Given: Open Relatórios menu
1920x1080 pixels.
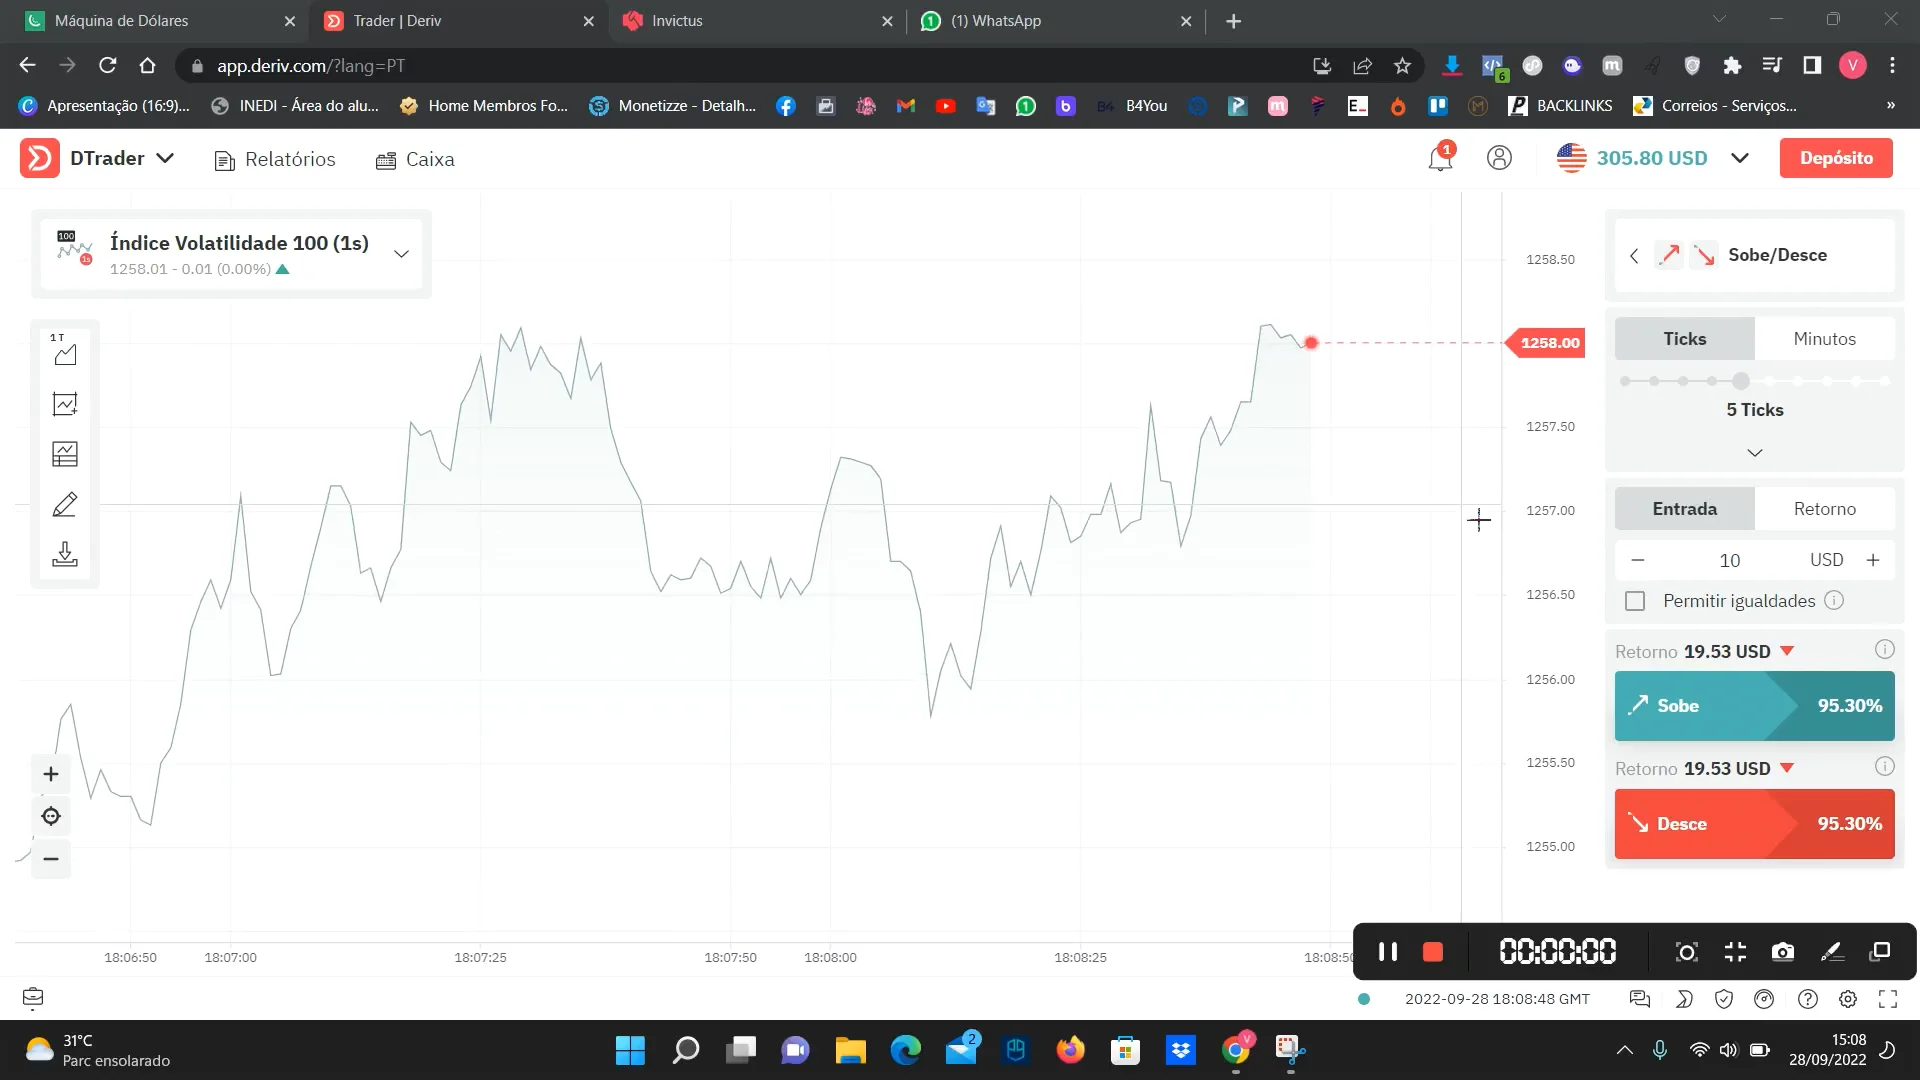Looking at the screenshot, I should pos(275,160).
